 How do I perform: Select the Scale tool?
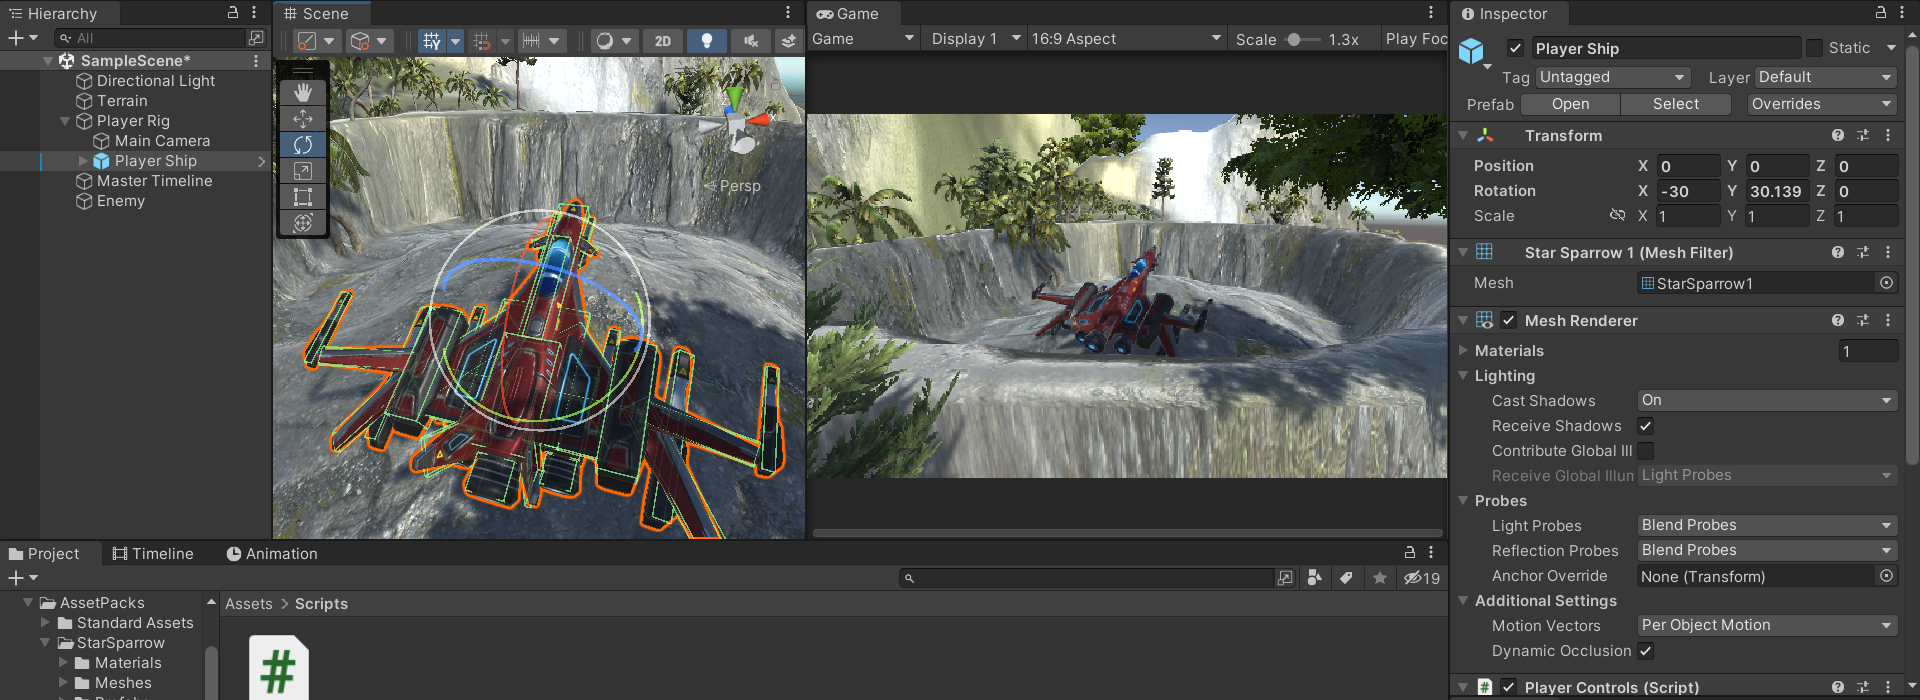click(x=303, y=171)
